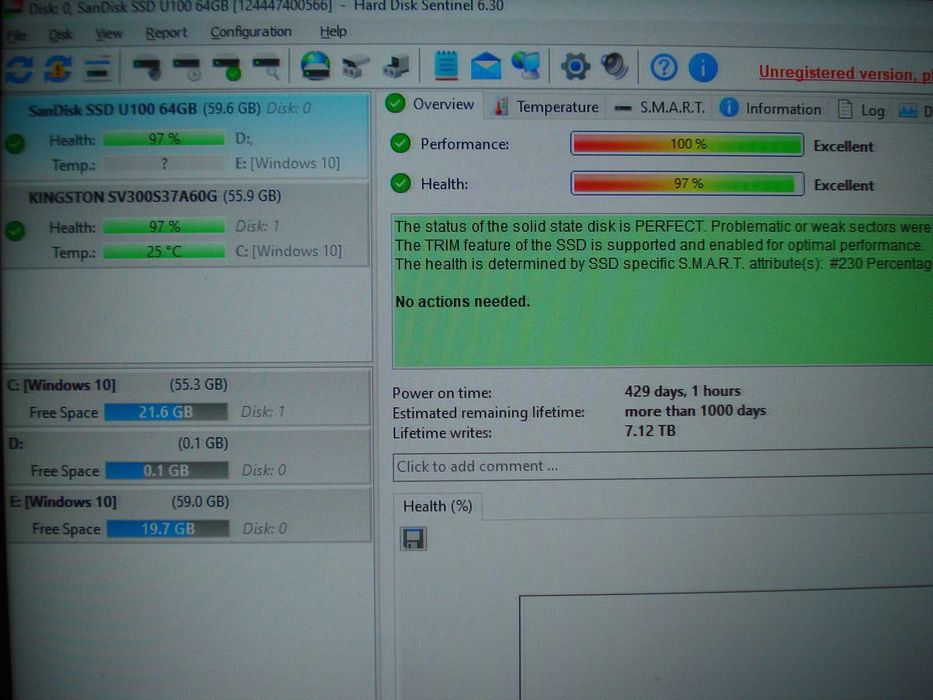Open the View menu
Screen dimensions: 933x700
(108, 34)
